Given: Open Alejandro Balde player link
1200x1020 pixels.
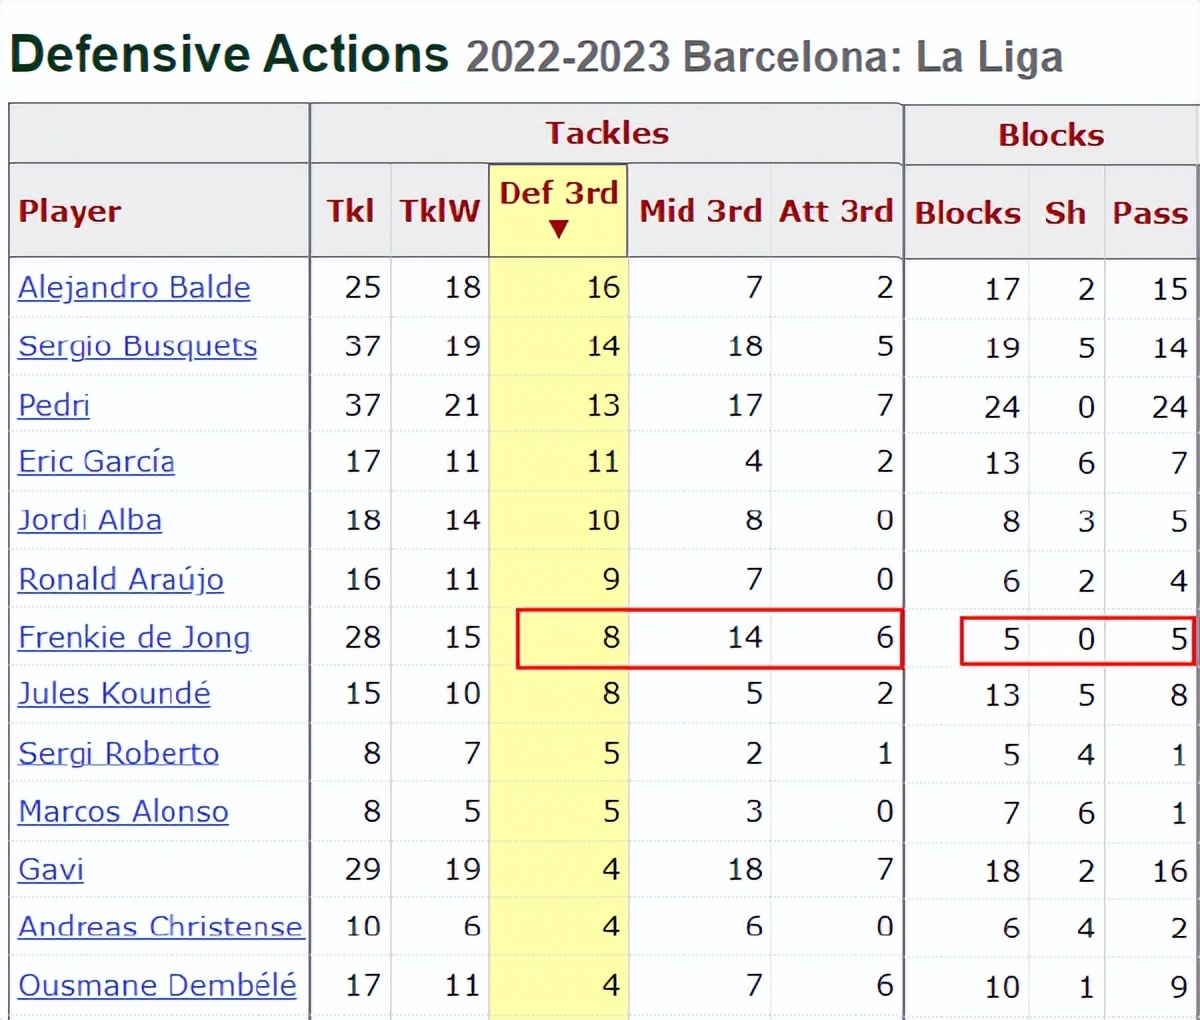Looking at the screenshot, I should pyautogui.click(x=134, y=288).
